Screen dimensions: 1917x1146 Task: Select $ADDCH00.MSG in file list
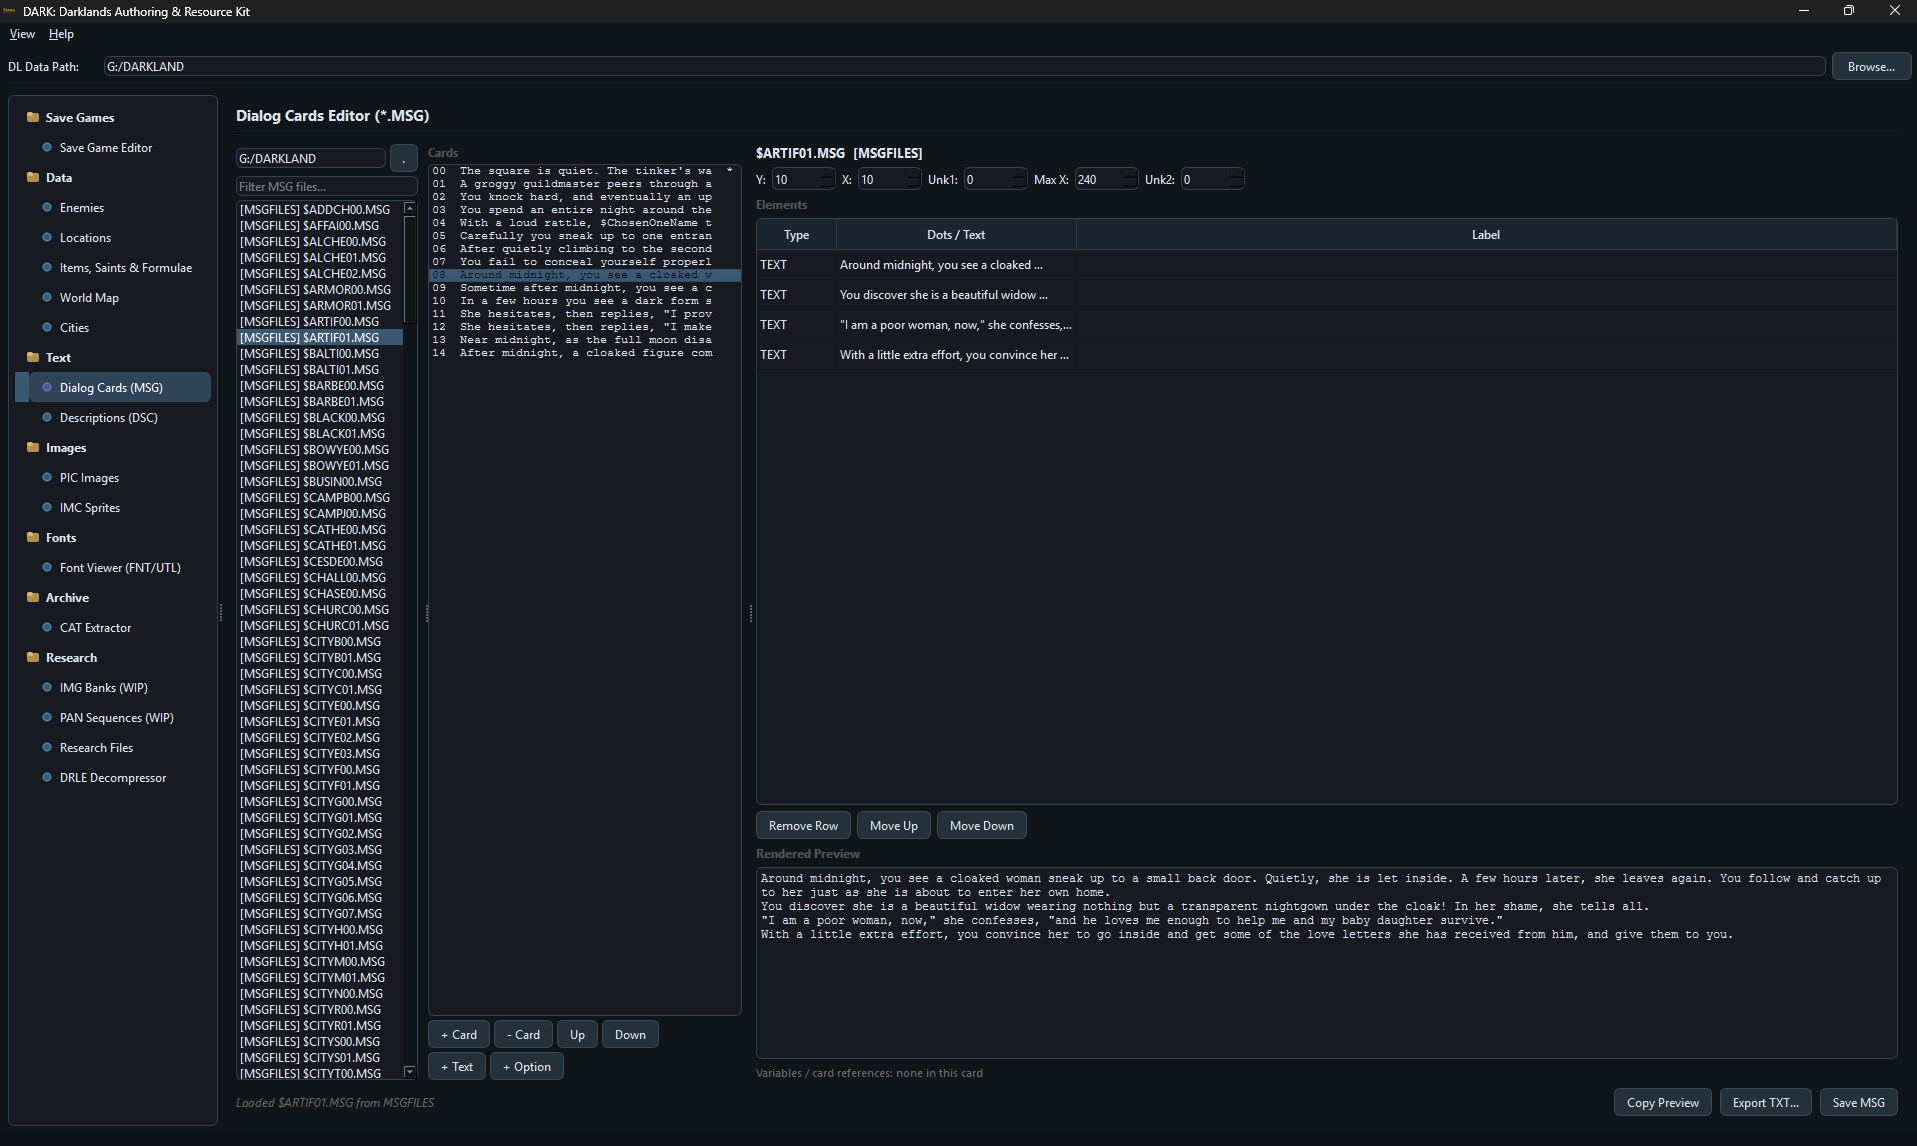[319, 209]
